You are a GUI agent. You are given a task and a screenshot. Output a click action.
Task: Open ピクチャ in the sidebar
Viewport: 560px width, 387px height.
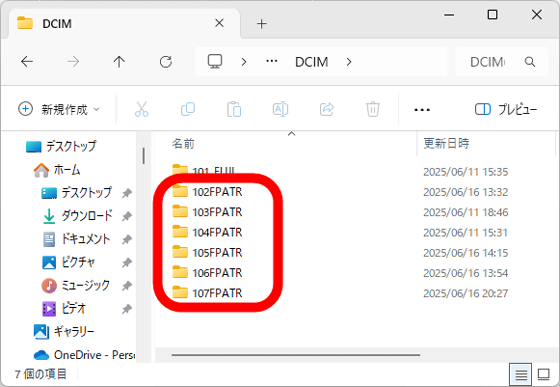pos(69,262)
